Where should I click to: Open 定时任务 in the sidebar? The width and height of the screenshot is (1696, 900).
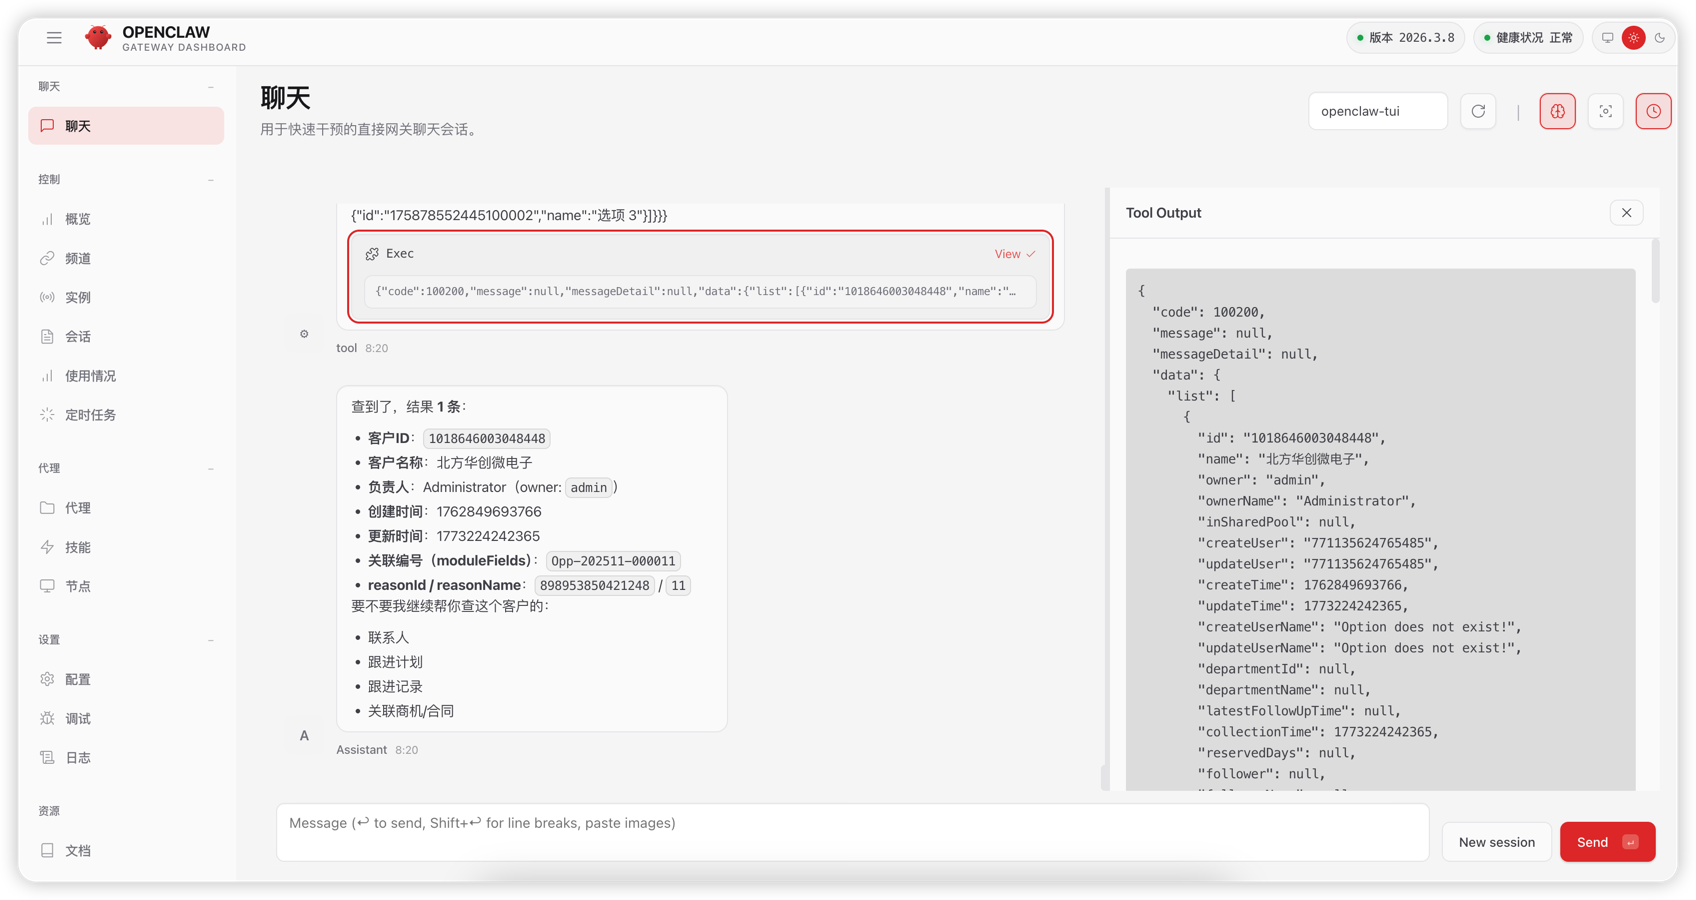tap(90, 415)
